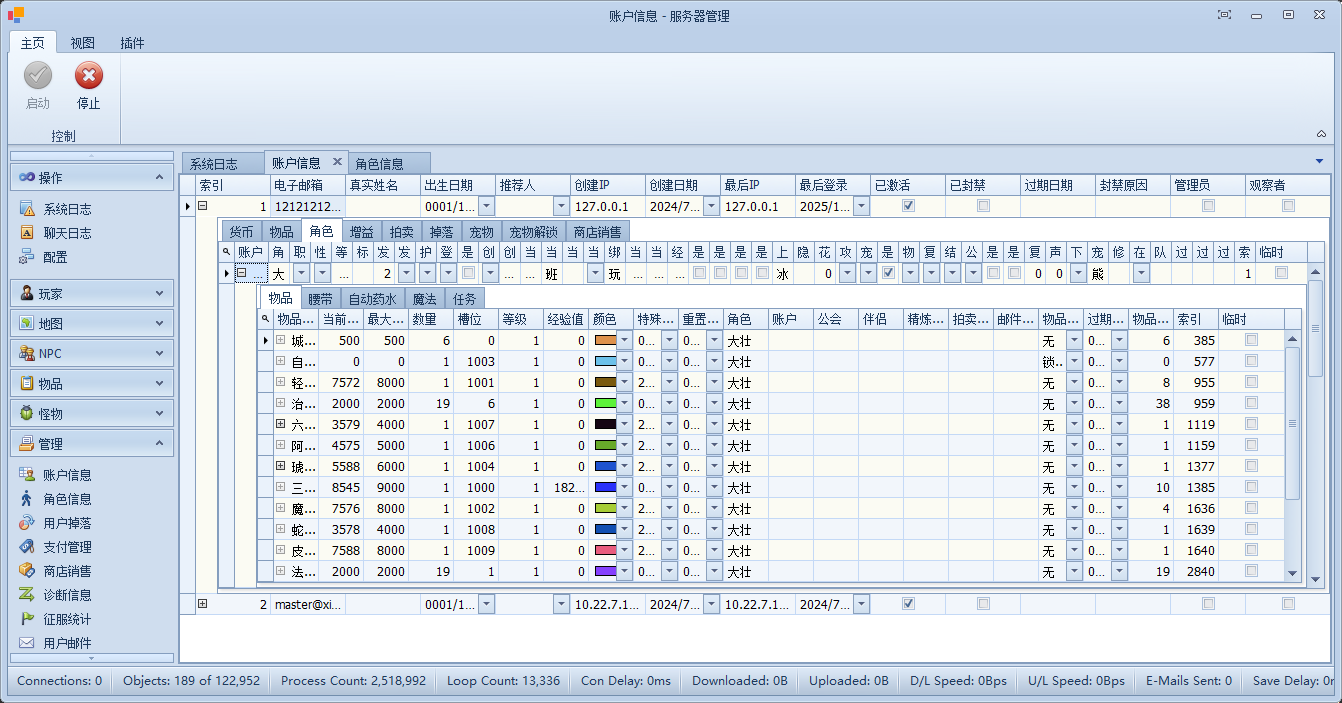Select 角色信息 in the management list

click(67, 499)
